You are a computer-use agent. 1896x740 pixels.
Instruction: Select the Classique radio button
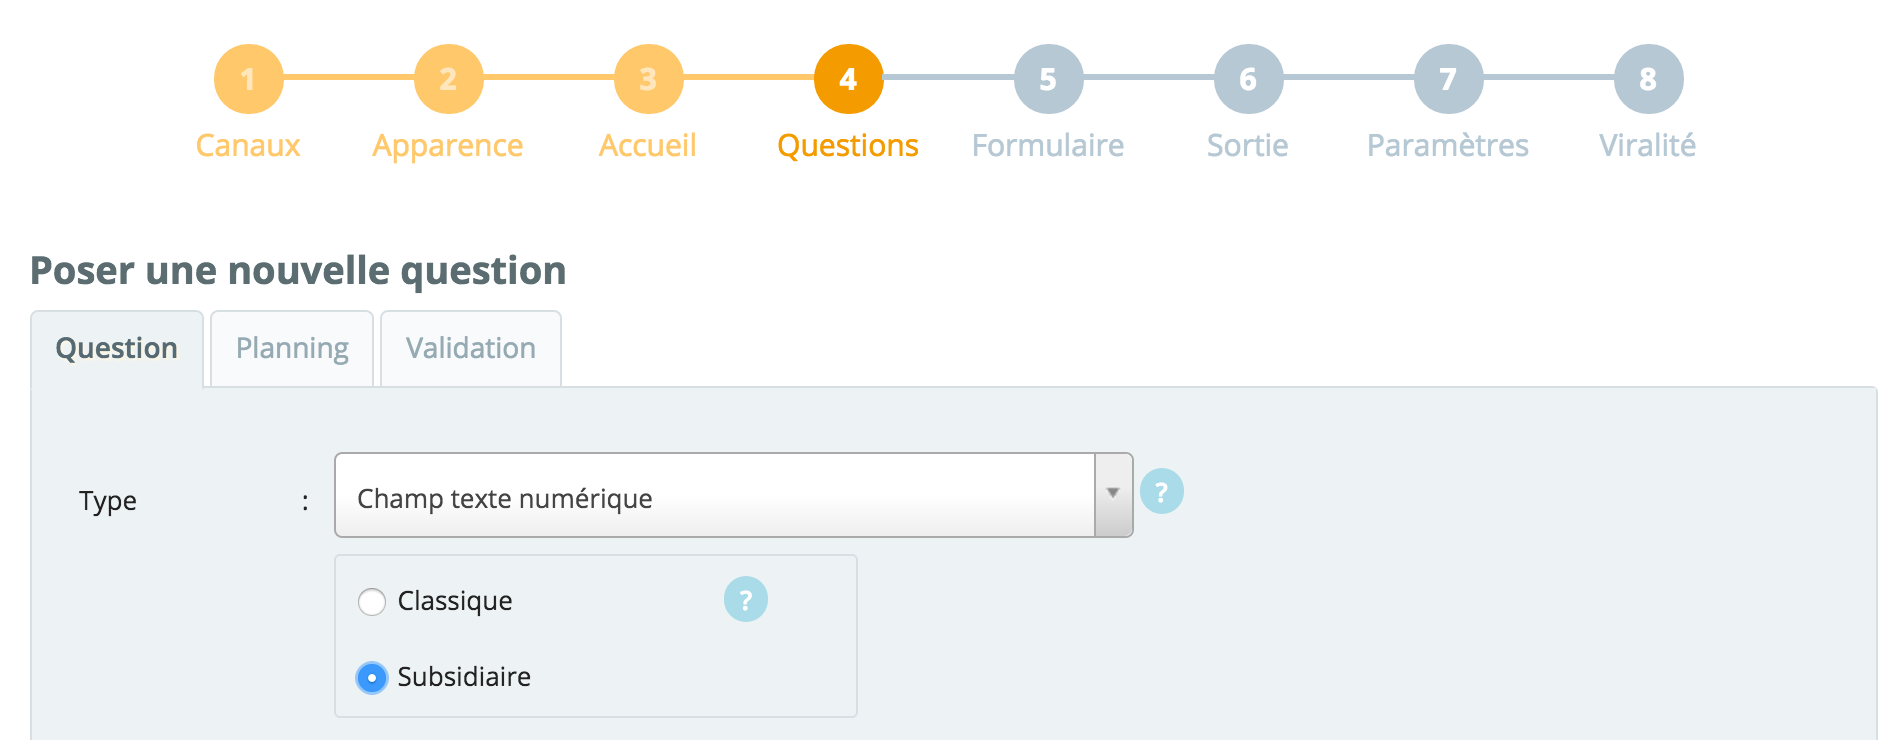point(372,602)
